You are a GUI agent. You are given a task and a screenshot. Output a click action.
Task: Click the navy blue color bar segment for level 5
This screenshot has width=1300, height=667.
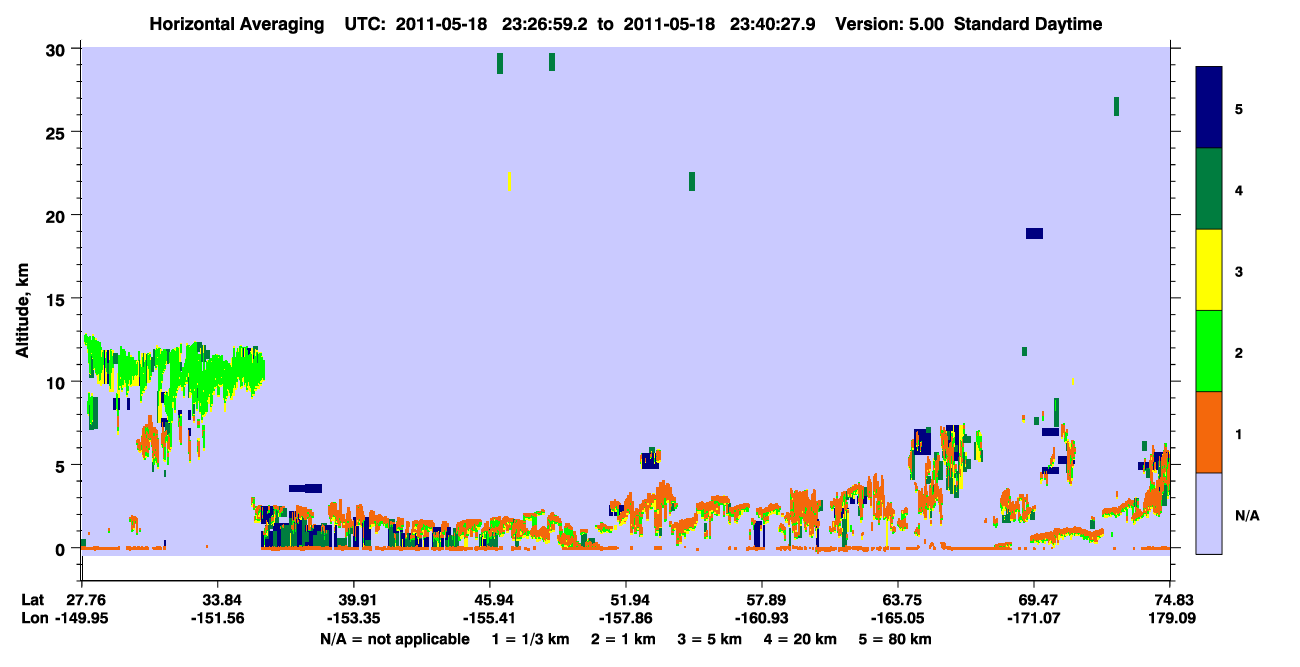coord(1209,108)
